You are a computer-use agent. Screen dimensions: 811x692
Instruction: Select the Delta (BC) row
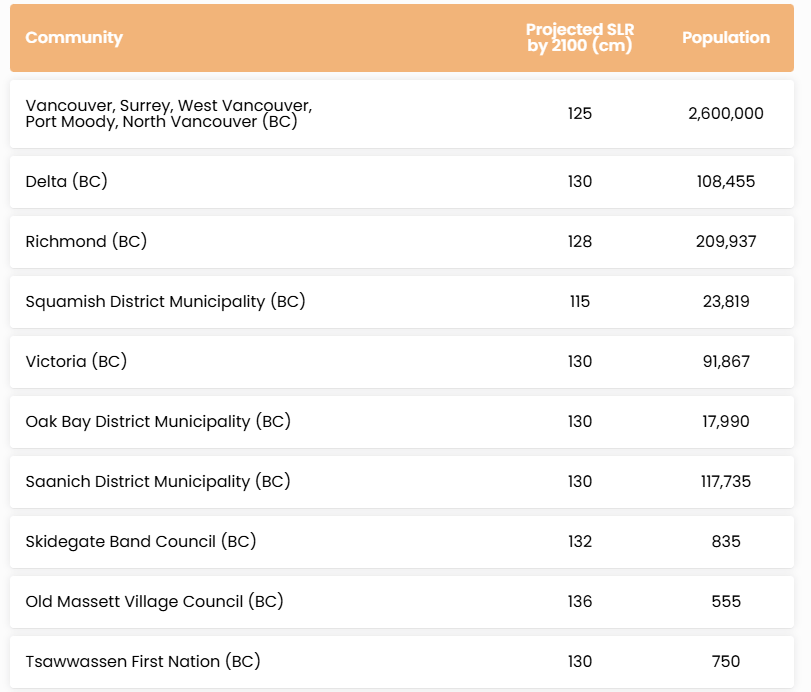(401, 182)
